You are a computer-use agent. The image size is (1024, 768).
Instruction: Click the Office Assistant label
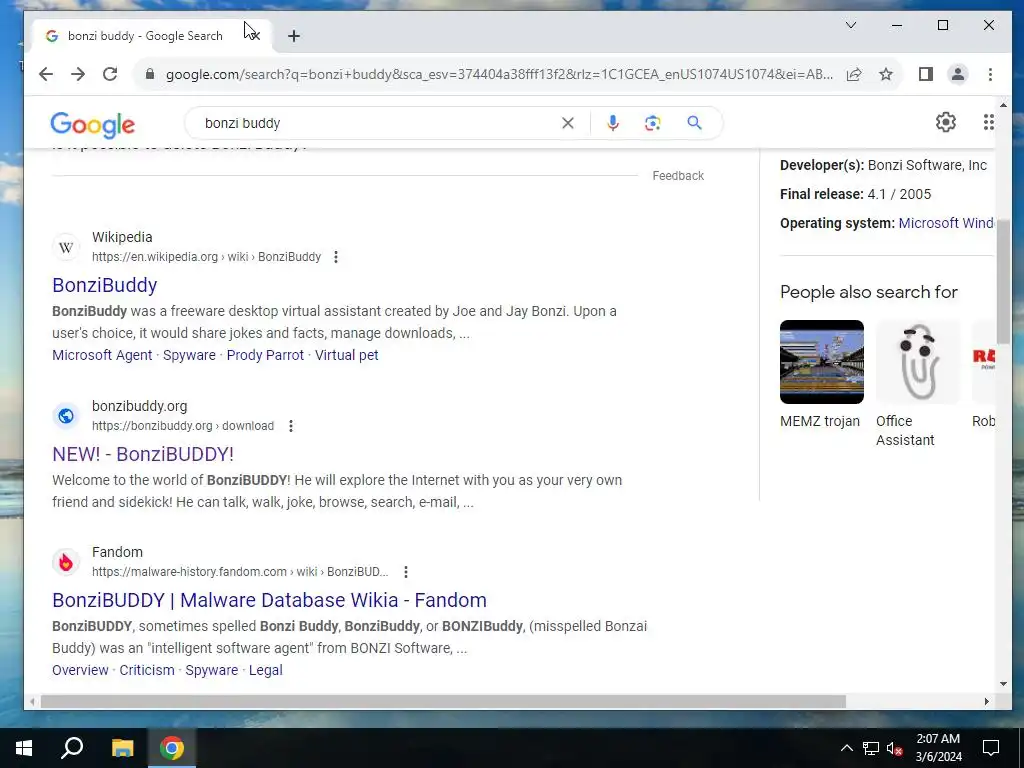pyautogui.click(x=905, y=431)
